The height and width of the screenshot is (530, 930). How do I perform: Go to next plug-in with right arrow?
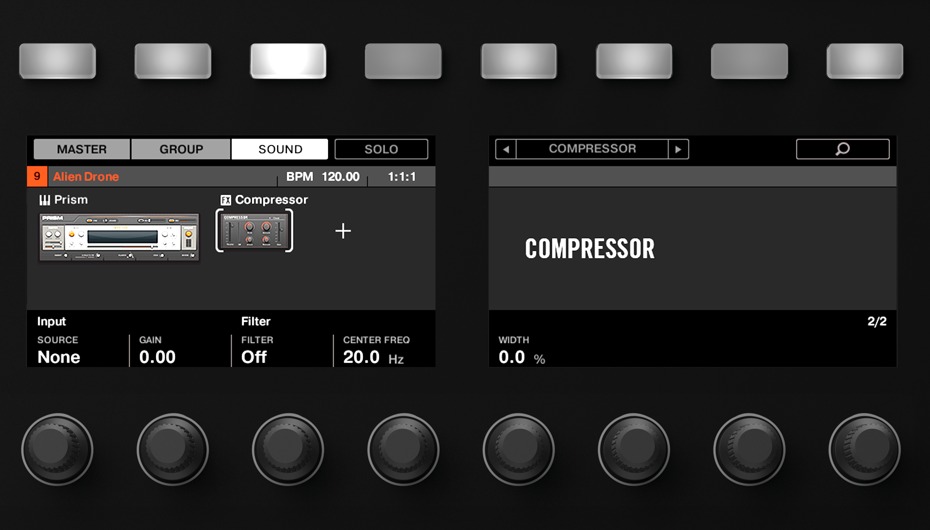tap(678, 149)
